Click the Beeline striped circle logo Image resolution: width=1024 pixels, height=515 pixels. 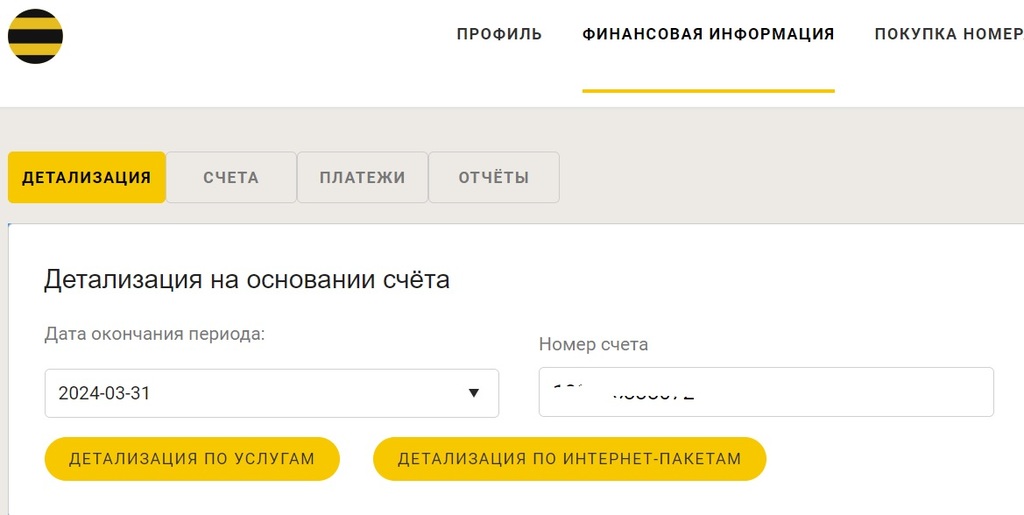coord(35,36)
